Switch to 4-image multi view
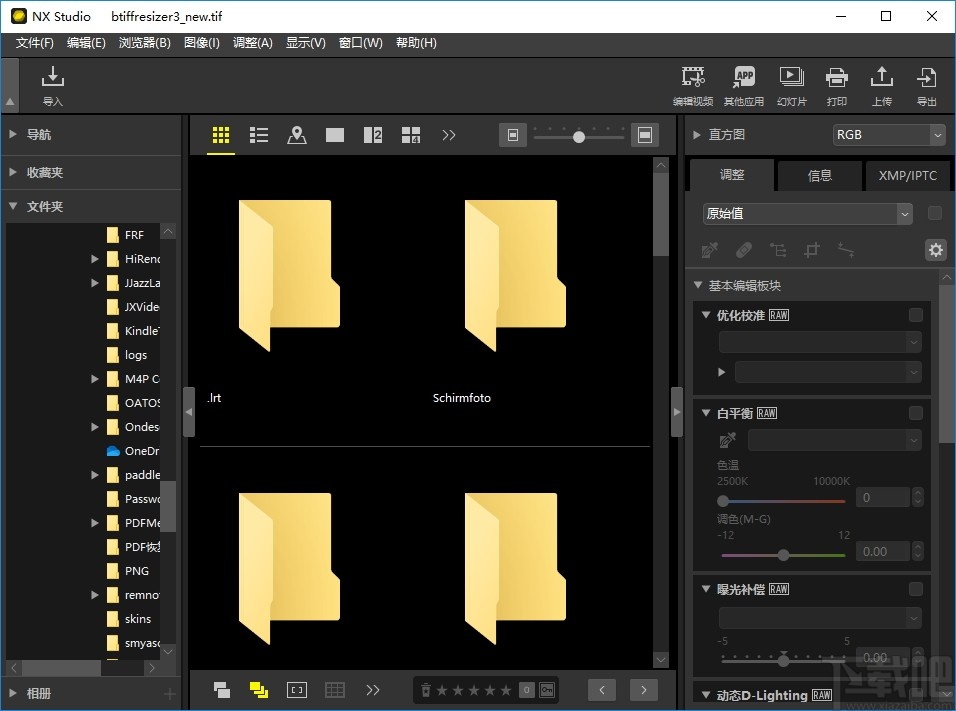The image size is (956, 711). pyautogui.click(x=410, y=134)
